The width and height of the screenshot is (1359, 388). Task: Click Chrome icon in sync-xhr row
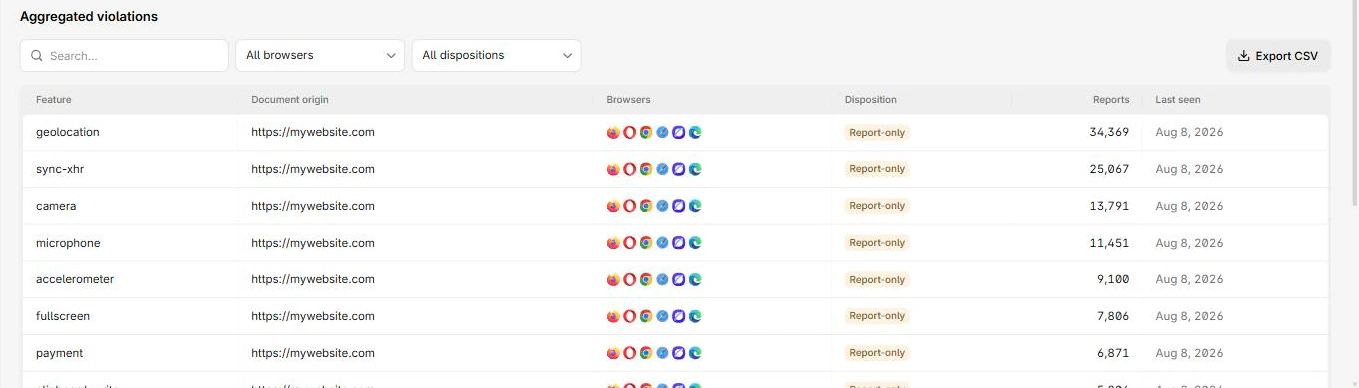tap(646, 169)
